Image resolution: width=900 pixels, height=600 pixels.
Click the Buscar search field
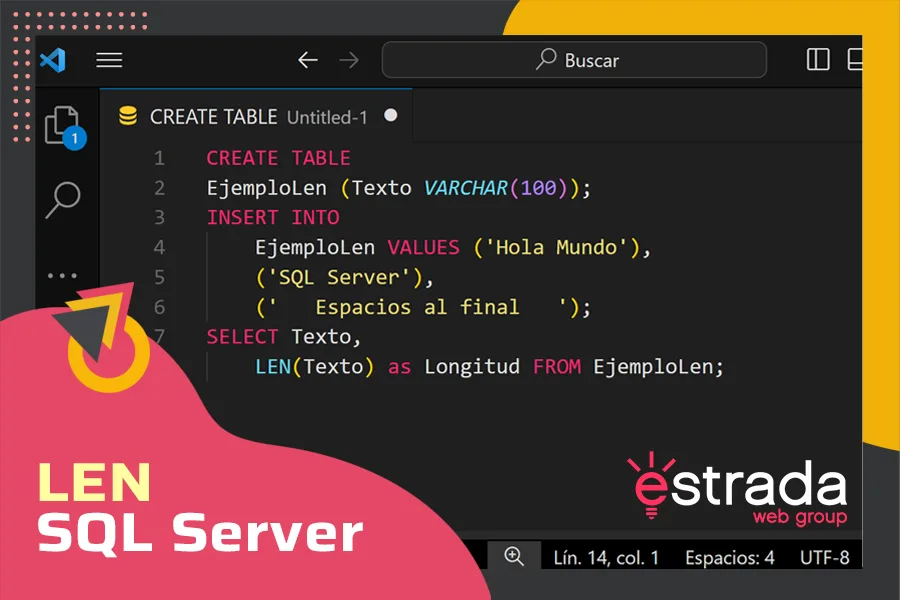point(574,60)
